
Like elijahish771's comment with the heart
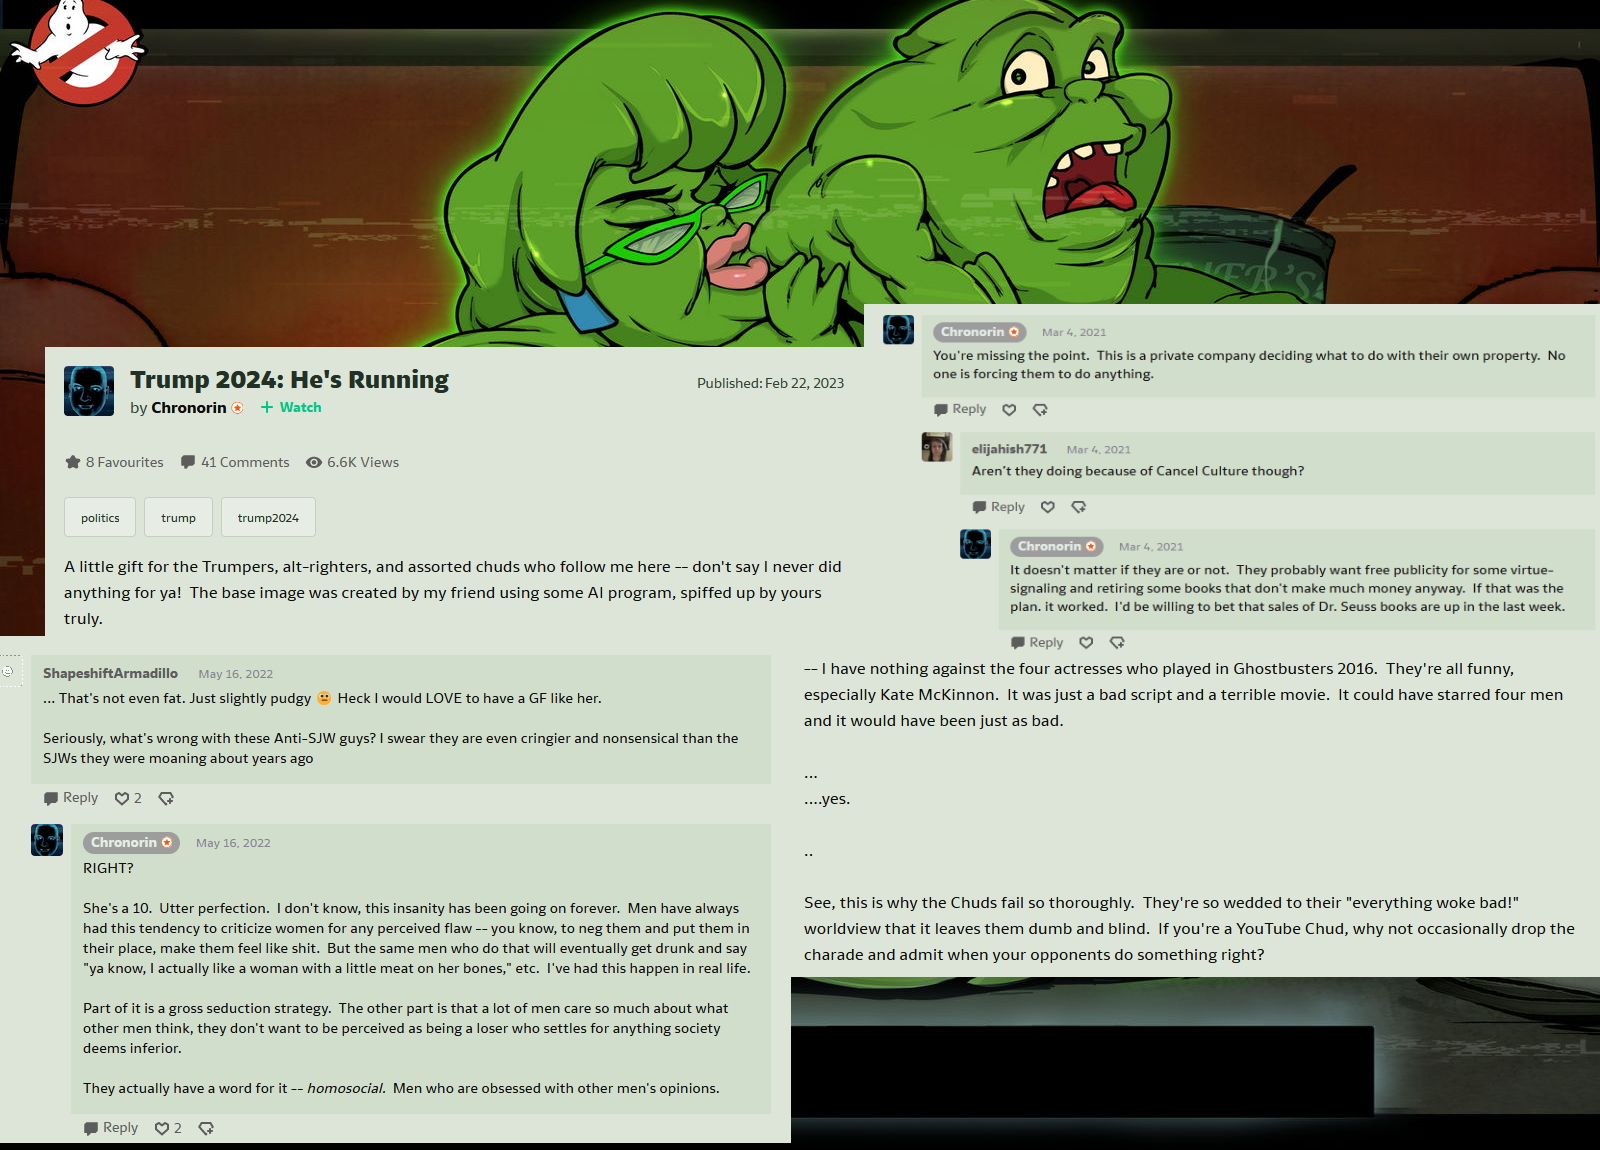pos(1048,507)
